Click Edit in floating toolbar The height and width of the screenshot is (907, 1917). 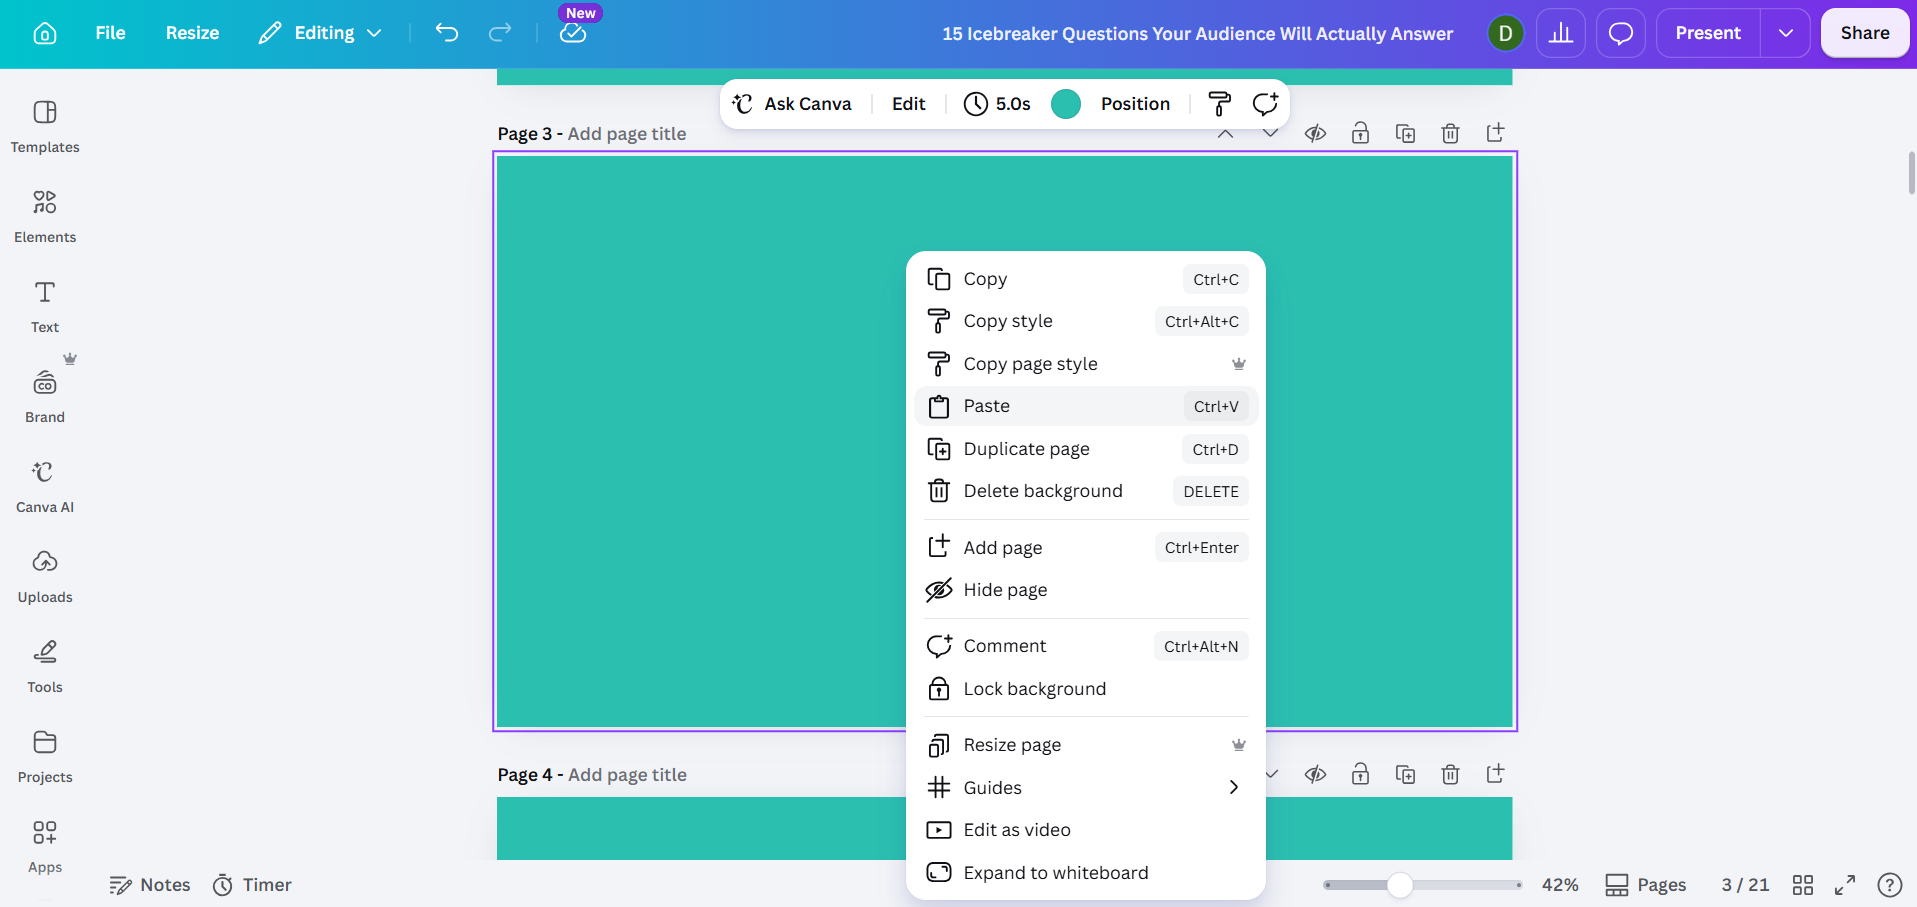tap(908, 104)
